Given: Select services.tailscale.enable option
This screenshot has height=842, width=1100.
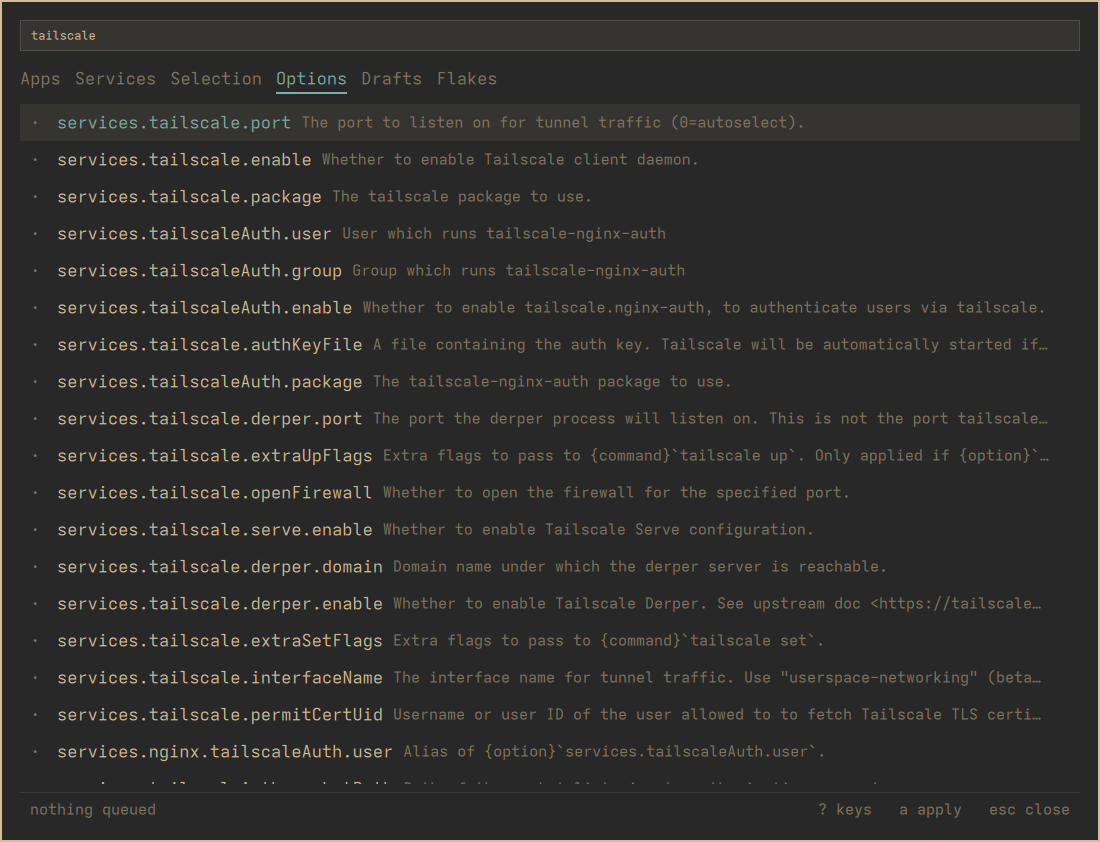Looking at the screenshot, I should pos(549,159).
